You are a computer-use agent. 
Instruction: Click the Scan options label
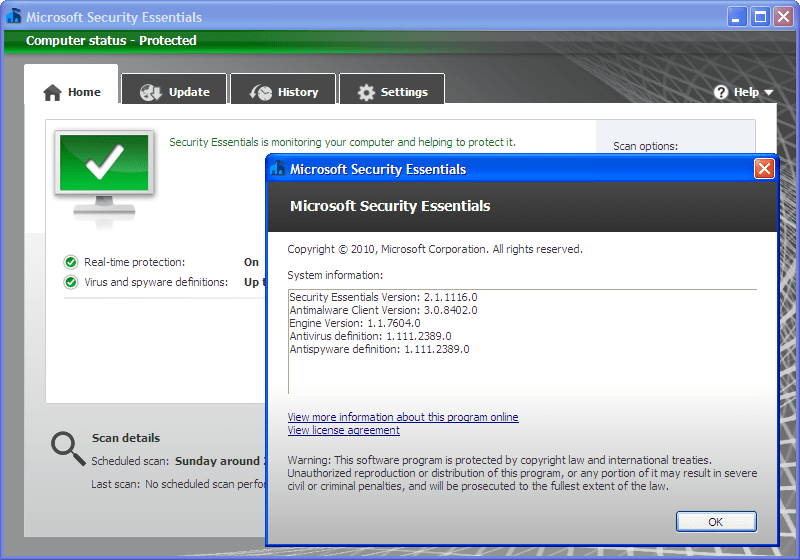pos(645,146)
